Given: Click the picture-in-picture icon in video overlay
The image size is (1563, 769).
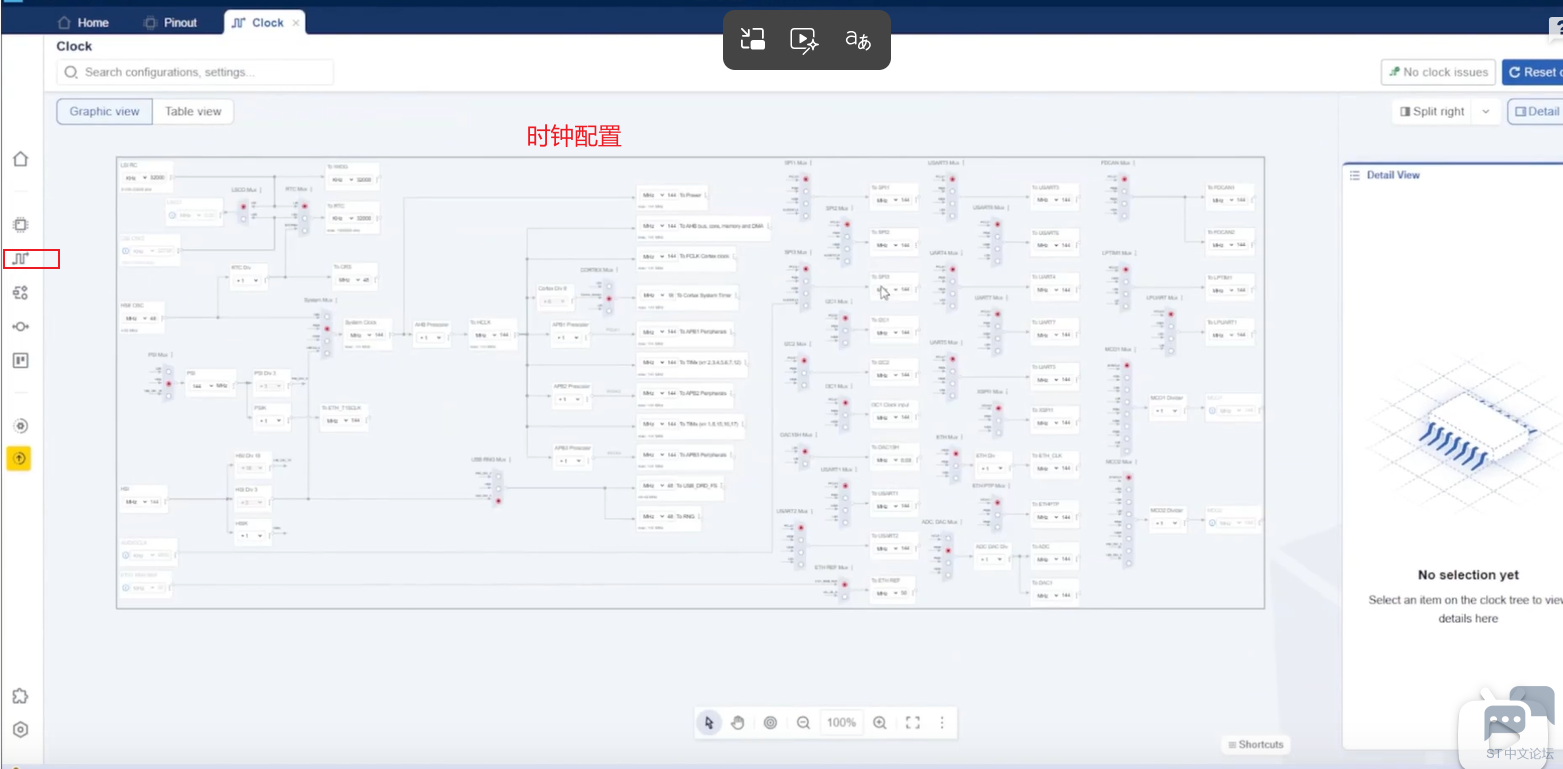Looking at the screenshot, I should tap(753, 40).
